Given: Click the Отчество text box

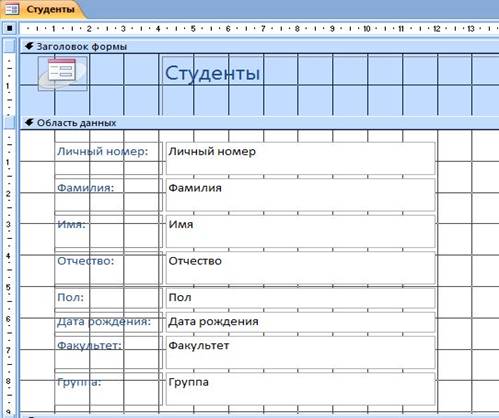Looking at the screenshot, I should (300, 268).
